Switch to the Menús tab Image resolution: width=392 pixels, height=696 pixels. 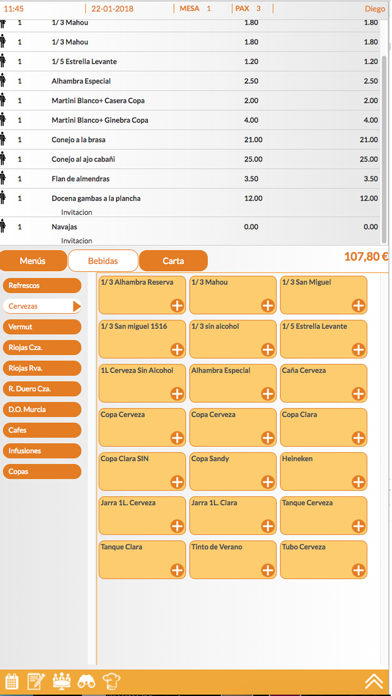[33, 261]
